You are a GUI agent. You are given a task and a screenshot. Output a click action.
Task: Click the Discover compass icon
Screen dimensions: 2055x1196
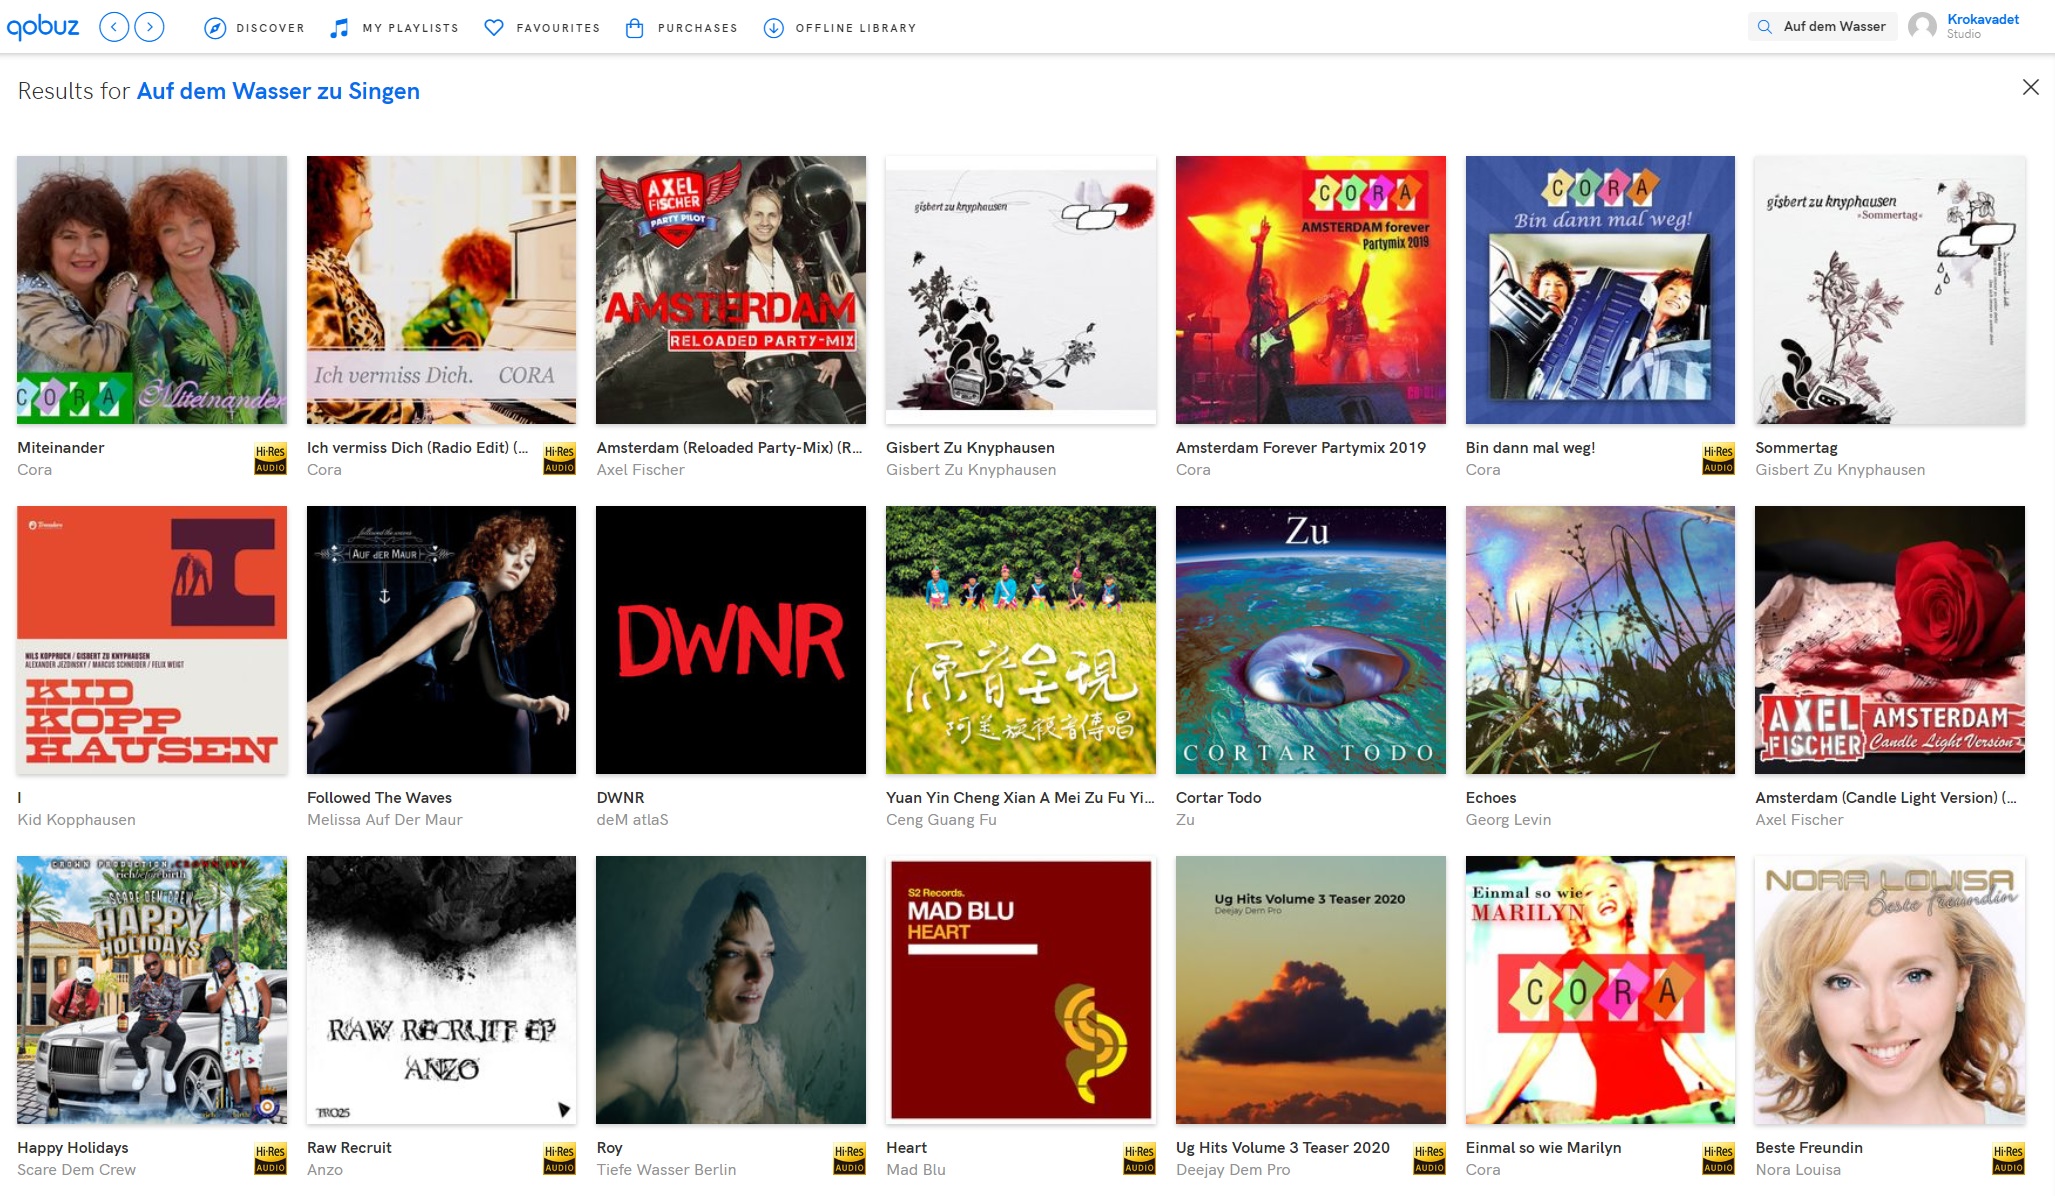215,28
